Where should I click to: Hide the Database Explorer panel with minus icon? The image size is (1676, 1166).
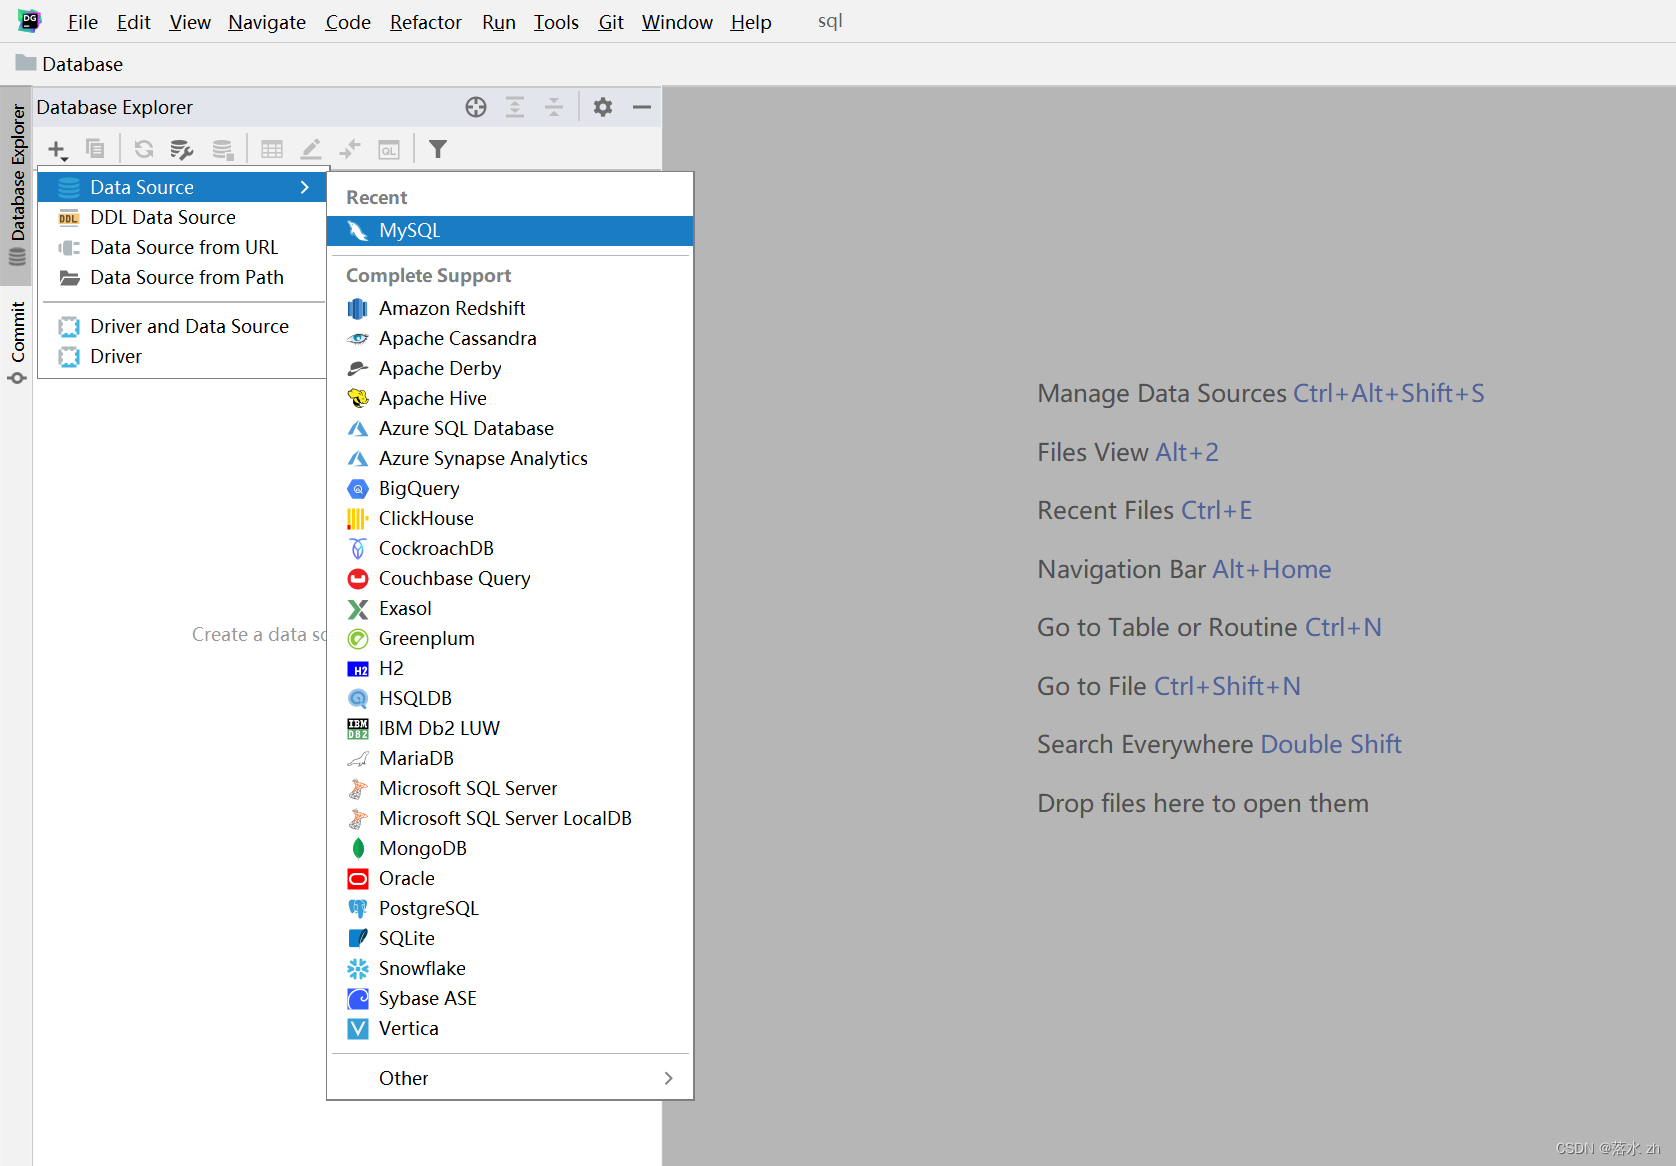coord(642,107)
